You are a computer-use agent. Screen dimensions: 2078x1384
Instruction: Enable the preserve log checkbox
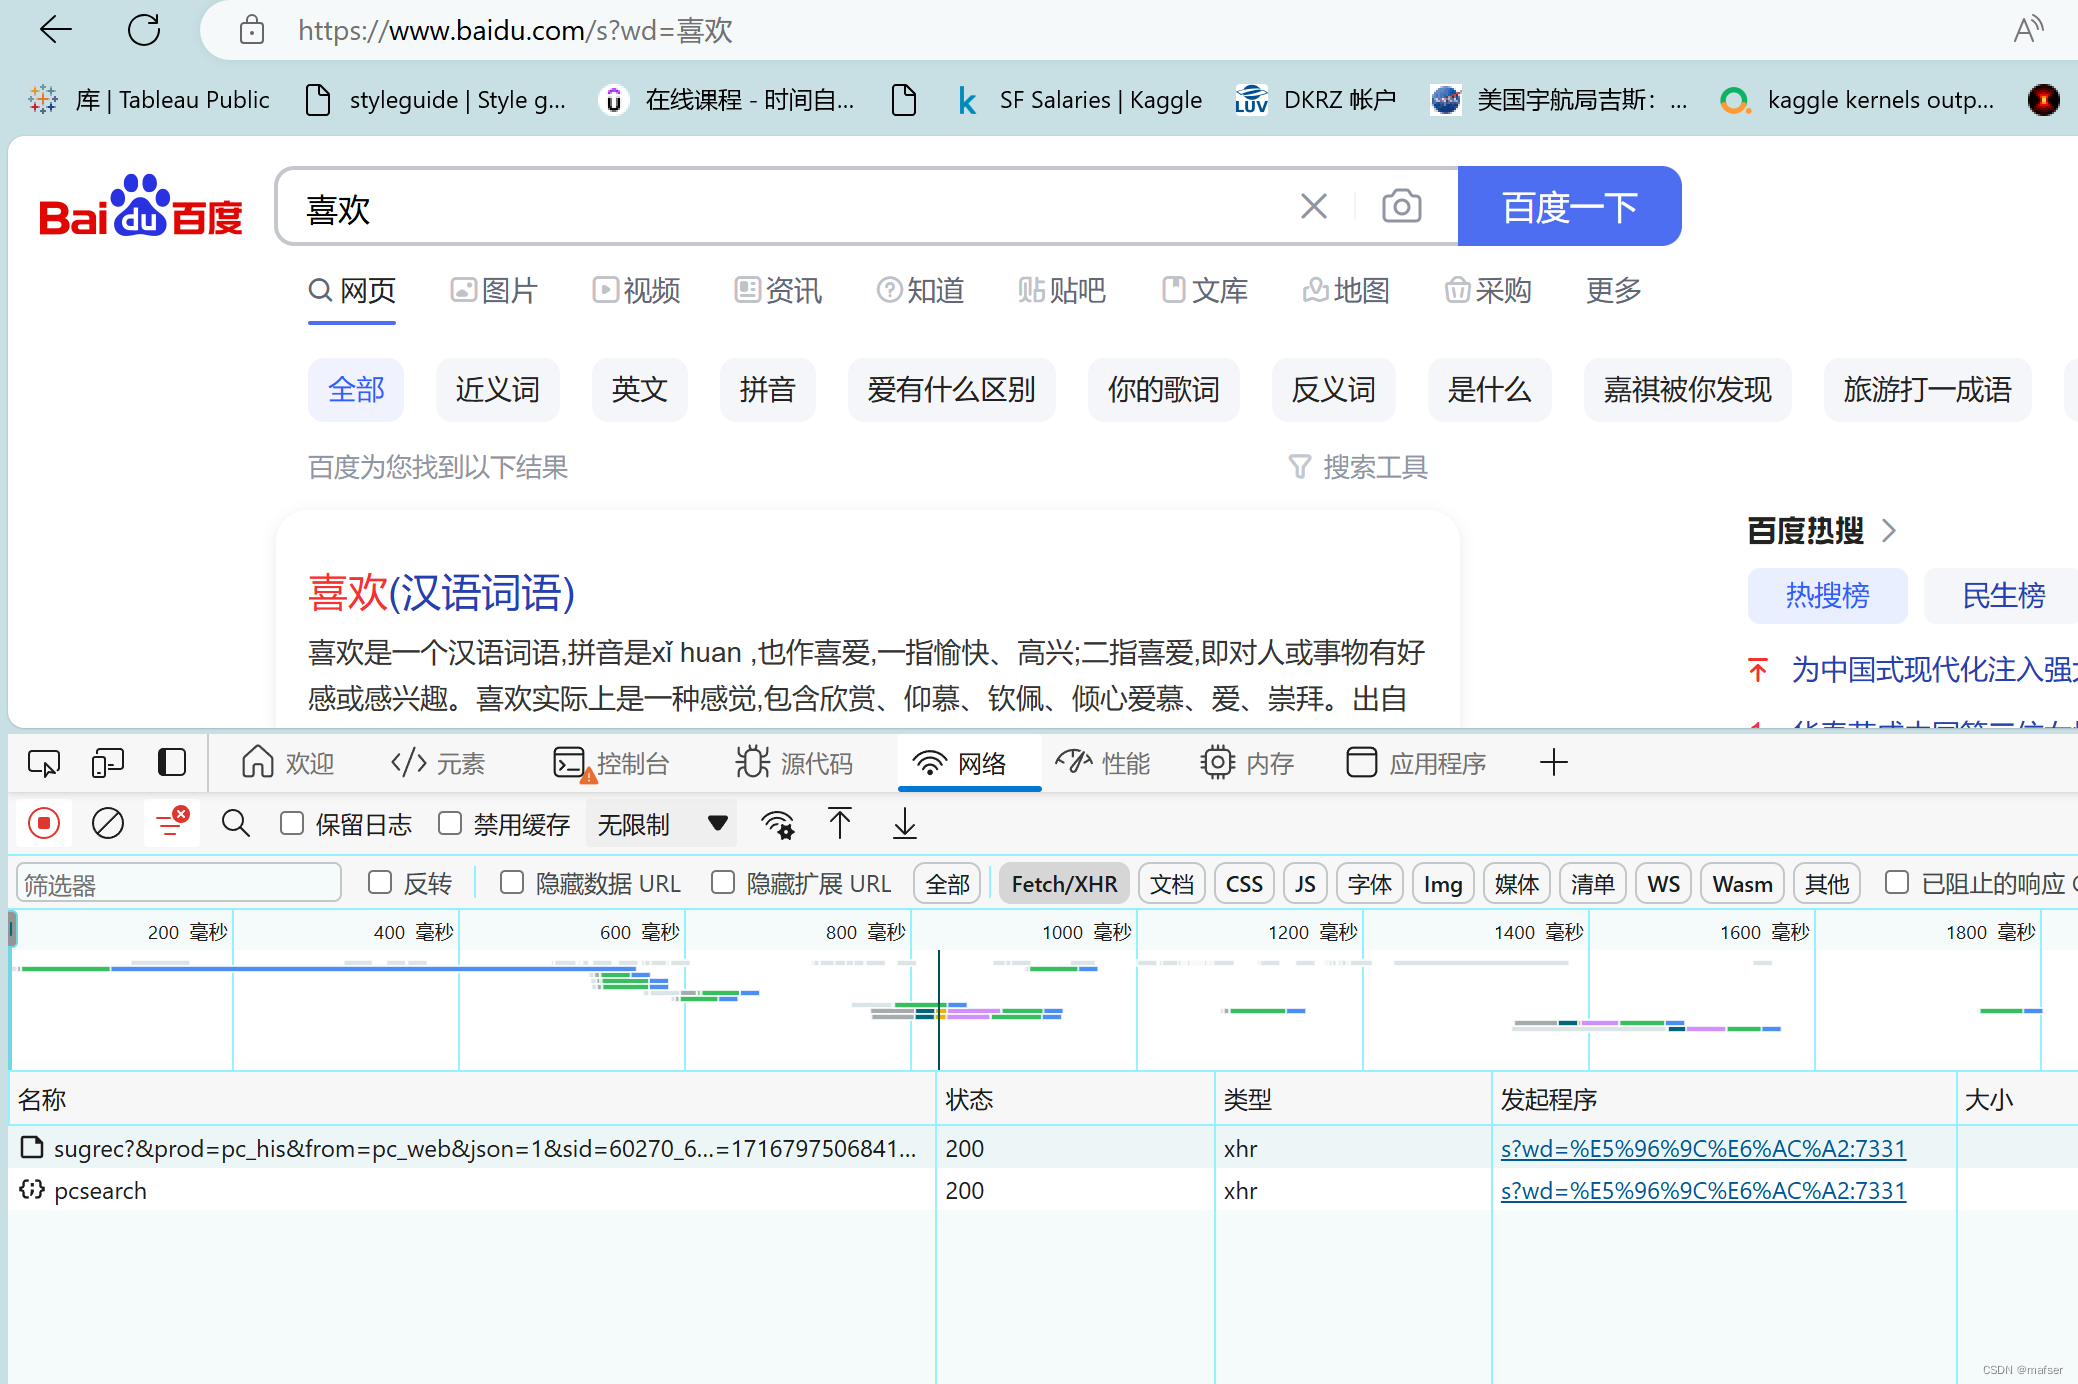[292, 823]
